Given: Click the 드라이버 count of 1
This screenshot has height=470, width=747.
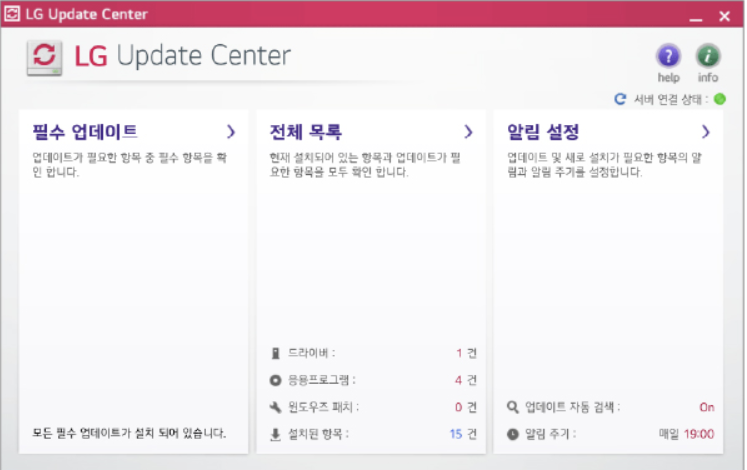Looking at the screenshot, I should pos(459,353).
